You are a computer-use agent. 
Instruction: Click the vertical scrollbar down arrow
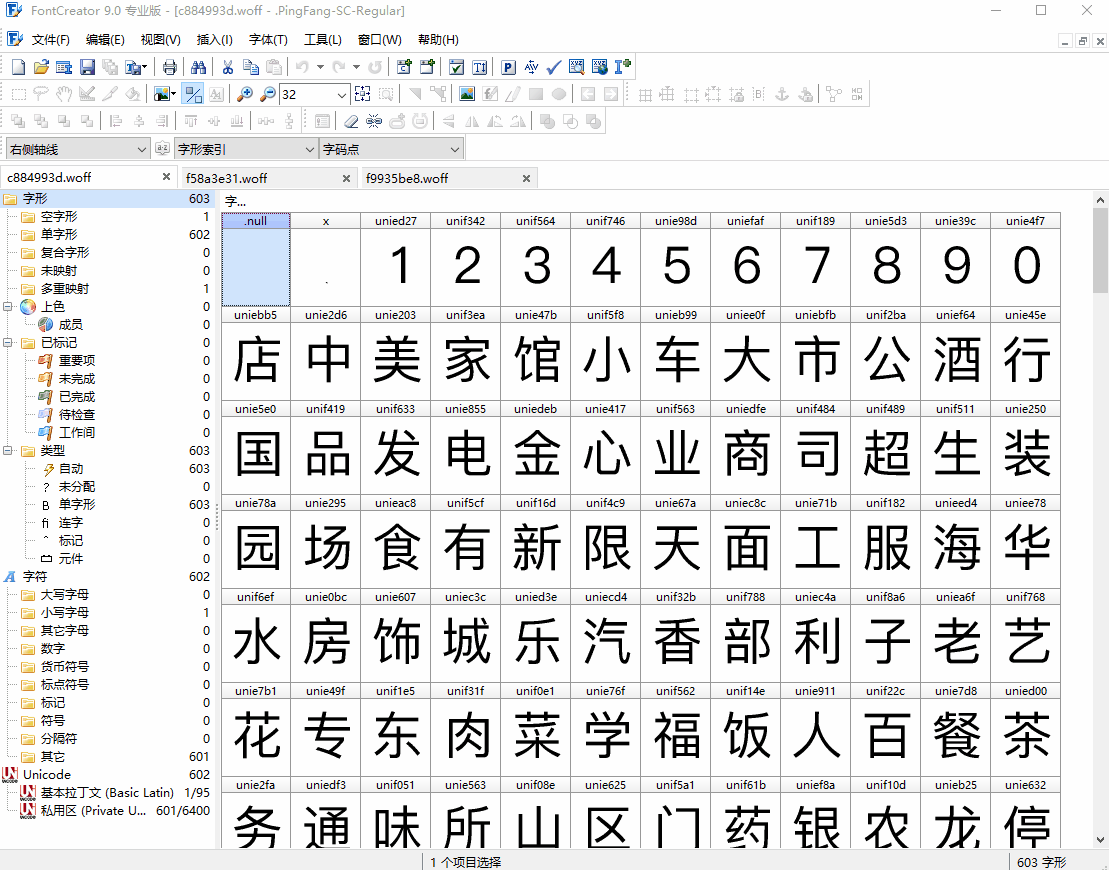coord(1100,840)
